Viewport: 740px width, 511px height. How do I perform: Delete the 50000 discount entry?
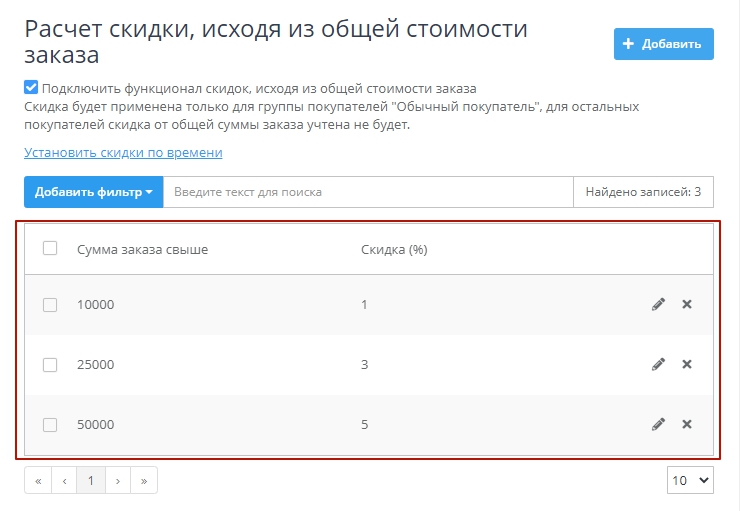(x=687, y=425)
